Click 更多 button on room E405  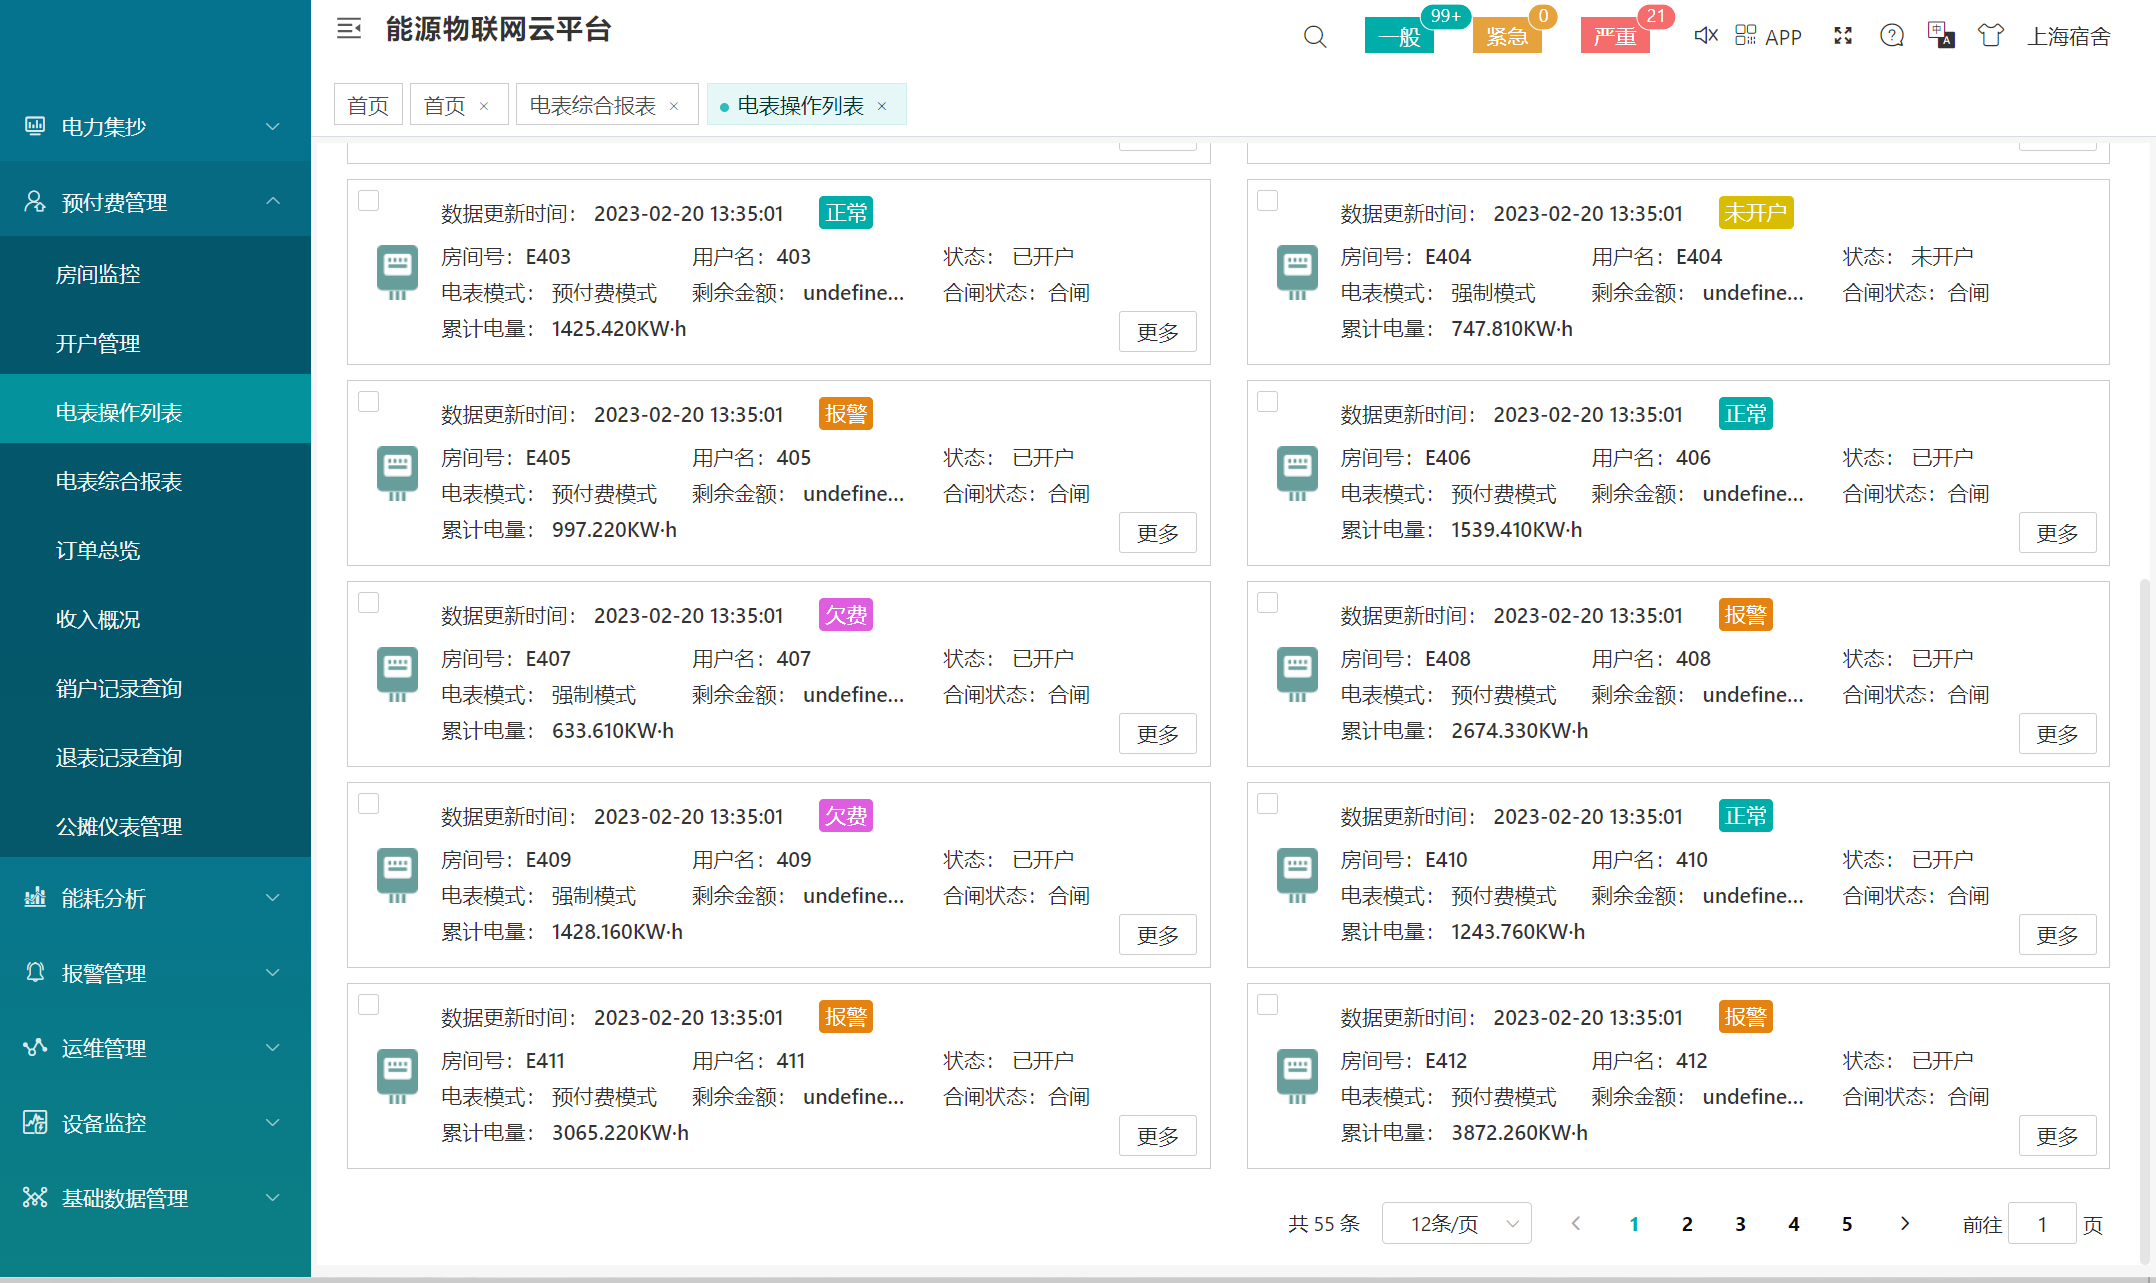pos(1157,533)
